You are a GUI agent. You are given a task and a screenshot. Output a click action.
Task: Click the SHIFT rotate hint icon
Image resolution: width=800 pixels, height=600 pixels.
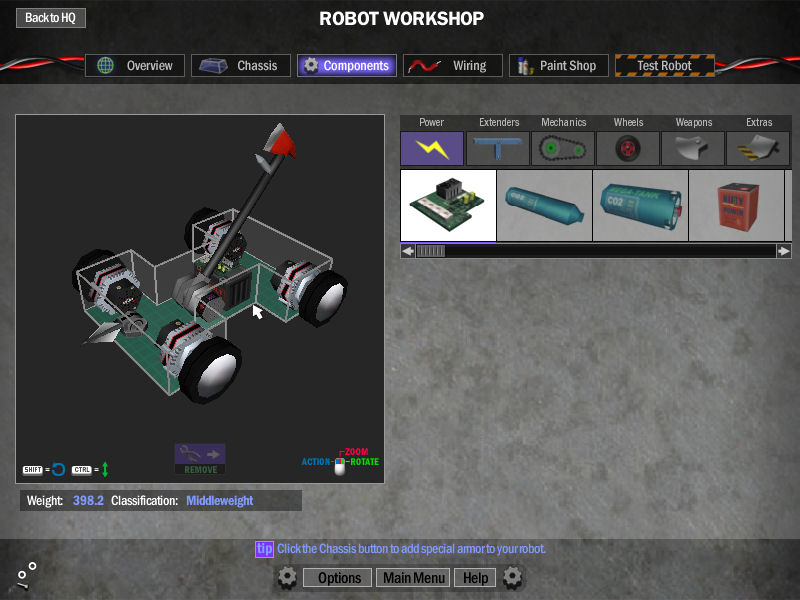44,469
